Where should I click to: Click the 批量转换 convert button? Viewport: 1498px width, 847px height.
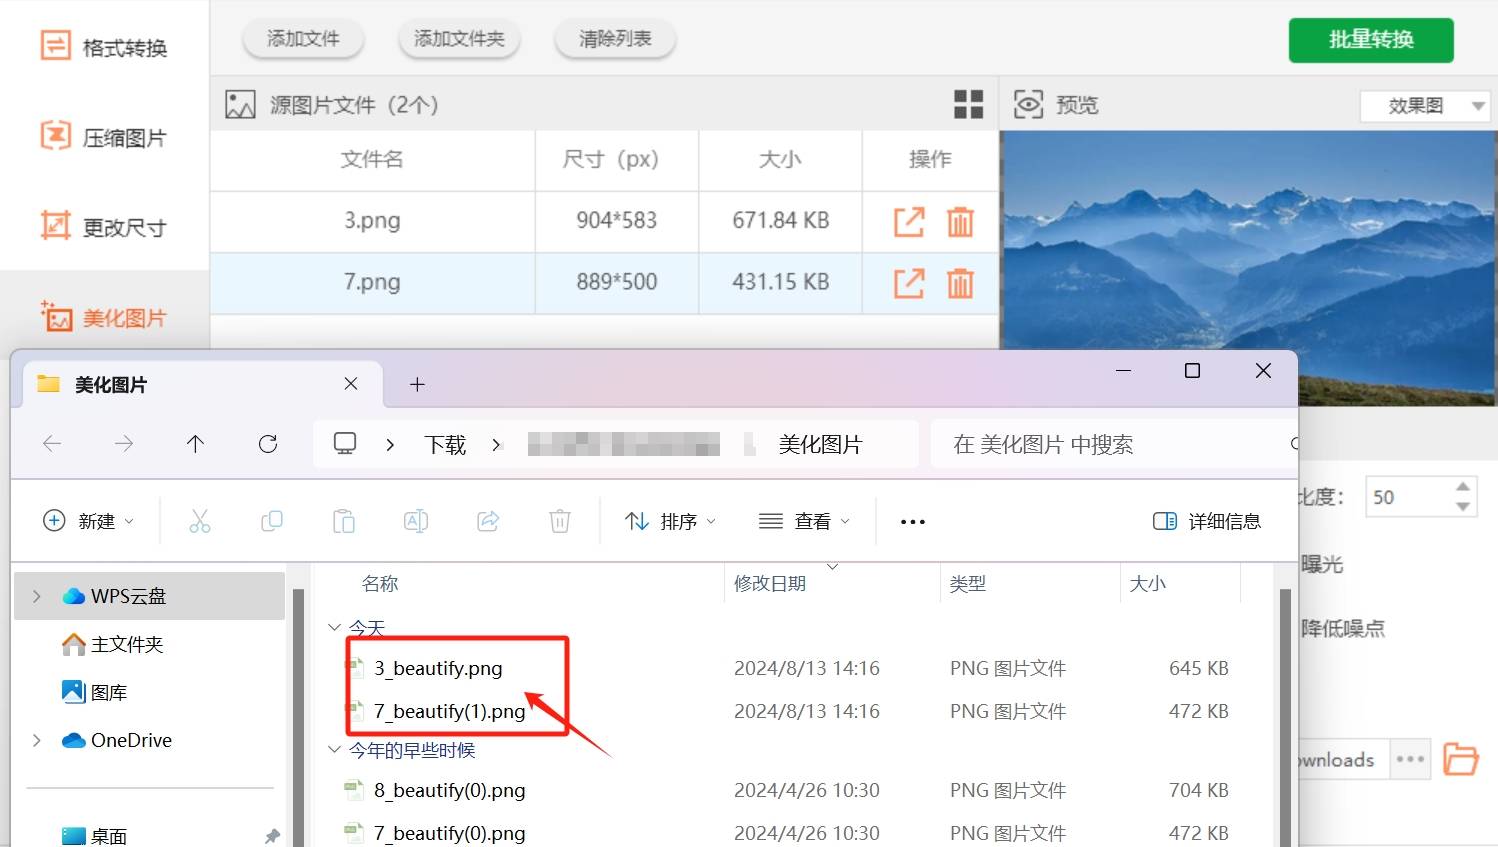click(1370, 41)
